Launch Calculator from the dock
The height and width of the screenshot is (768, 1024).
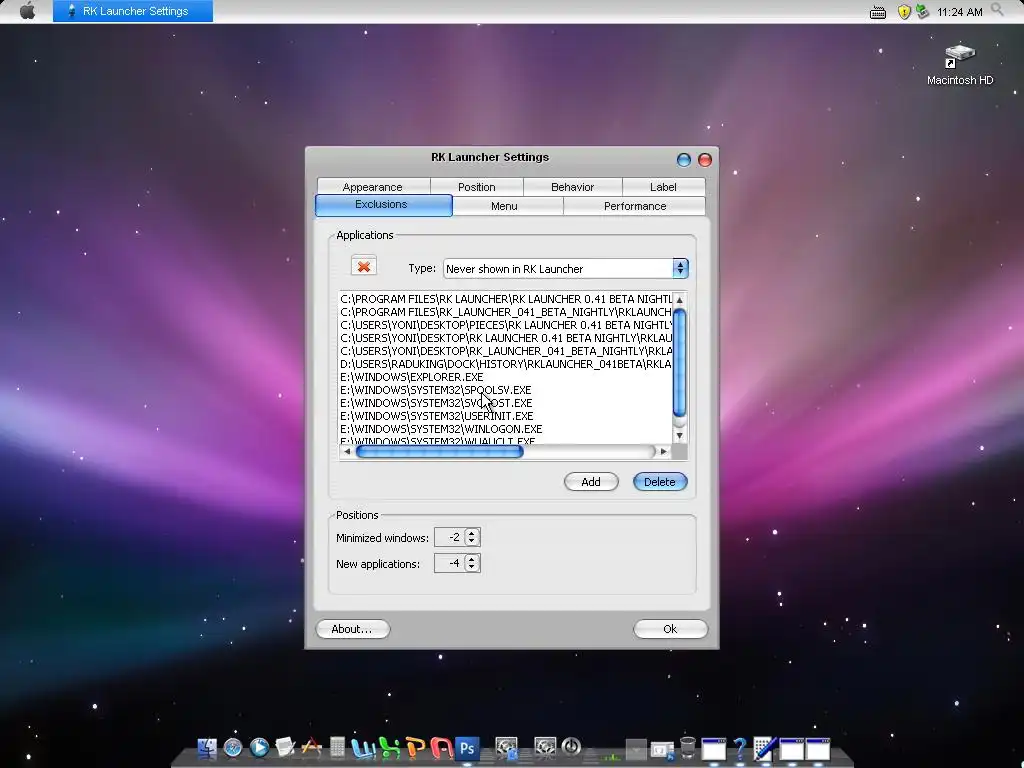coord(338,747)
